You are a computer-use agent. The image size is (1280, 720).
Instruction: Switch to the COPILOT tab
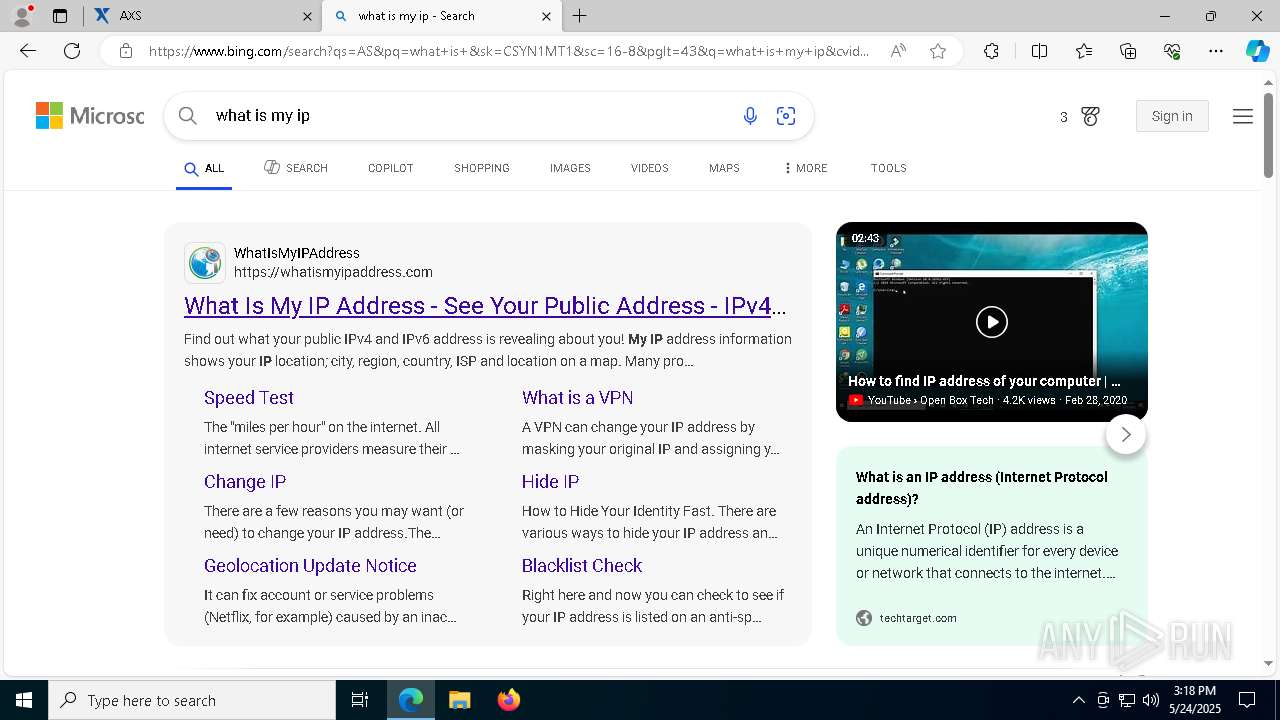coord(391,168)
